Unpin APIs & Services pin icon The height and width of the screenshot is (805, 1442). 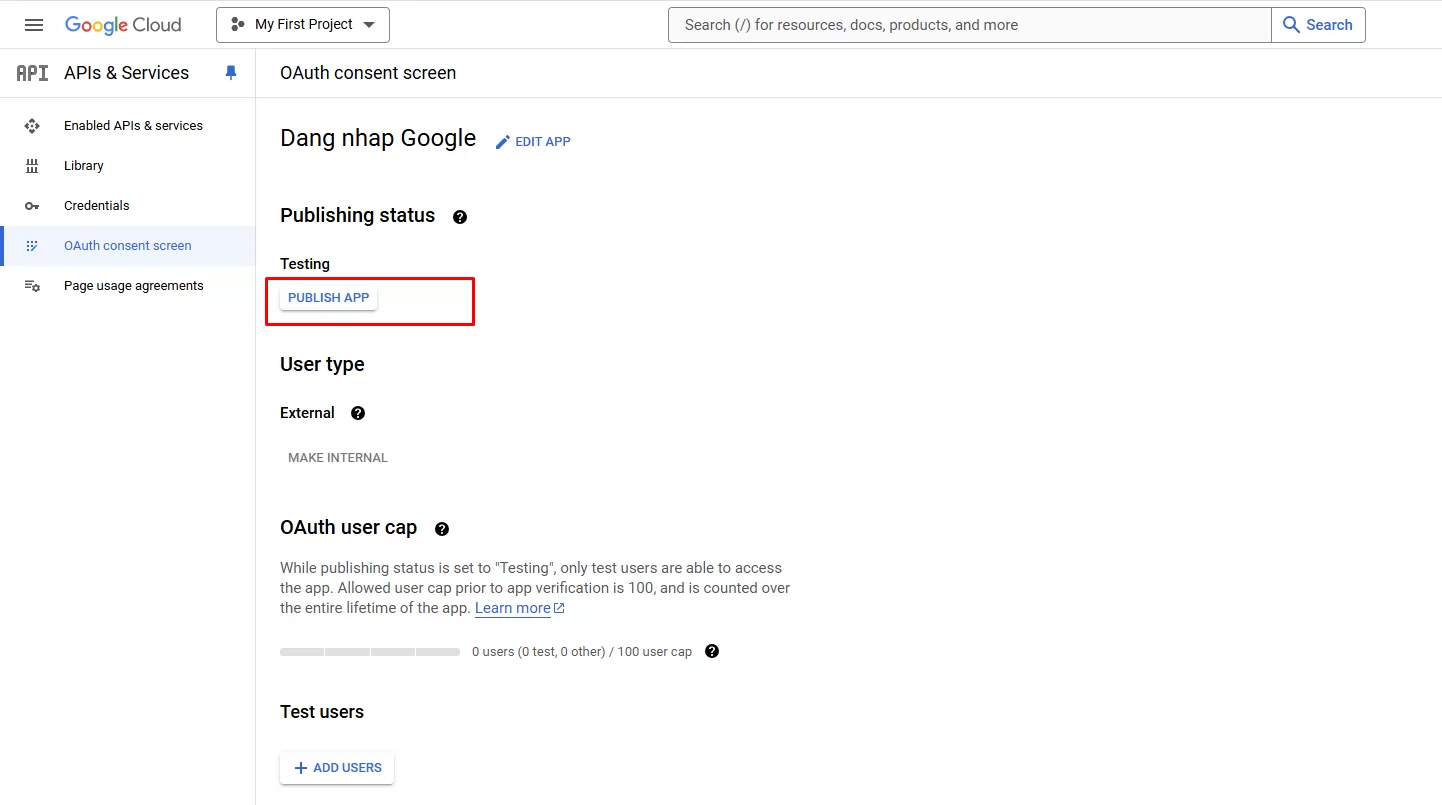pyautogui.click(x=231, y=73)
